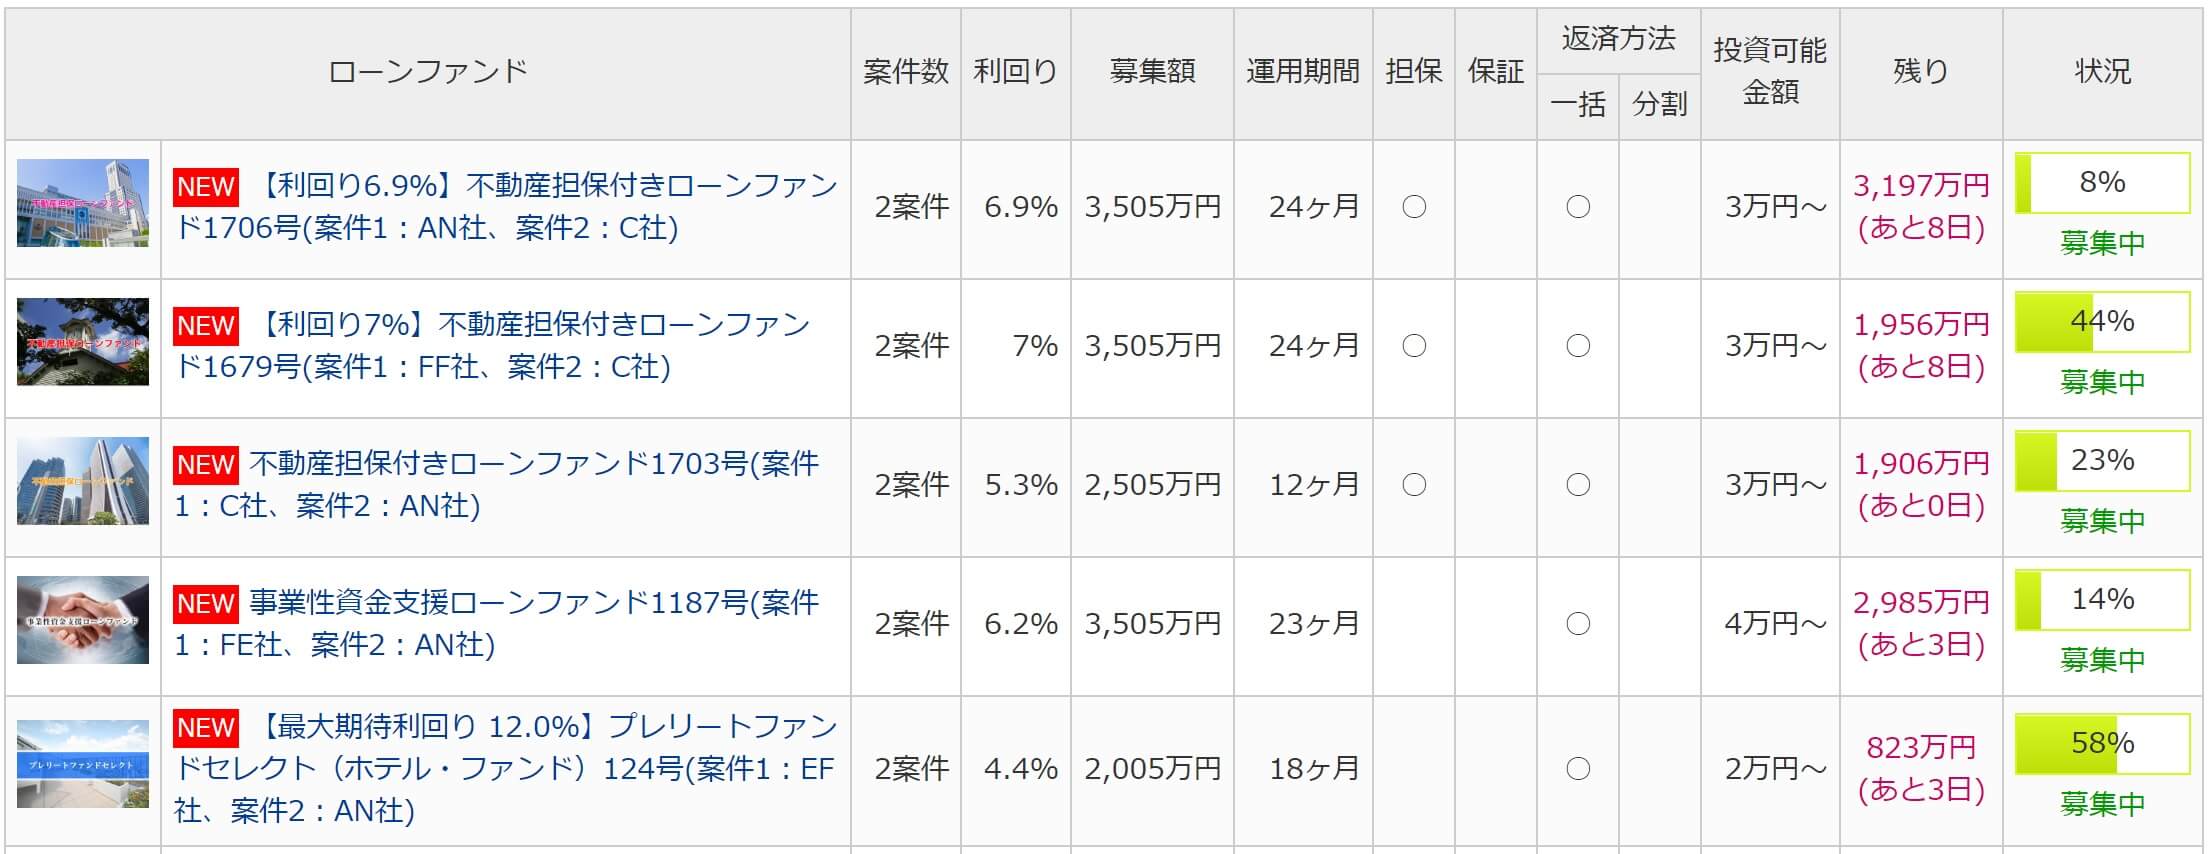Click the 58% progress bar of fund 124号

2102,744
